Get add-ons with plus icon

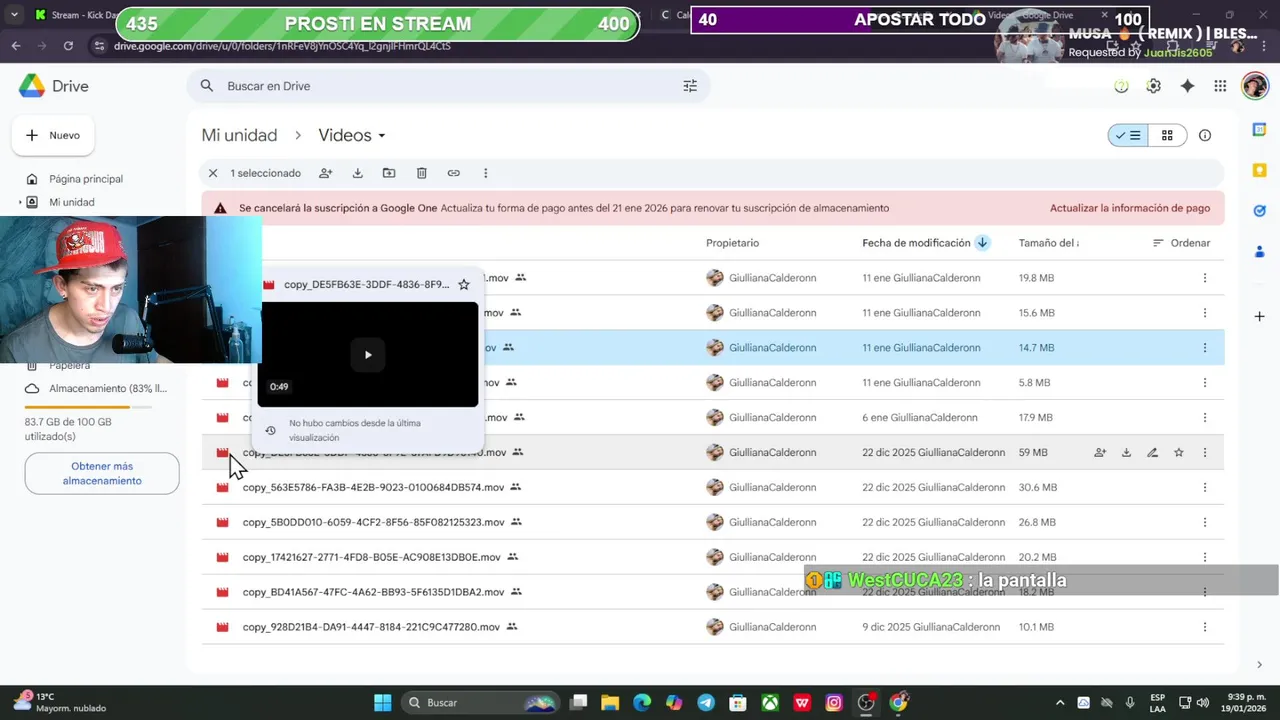(x=1260, y=317)
